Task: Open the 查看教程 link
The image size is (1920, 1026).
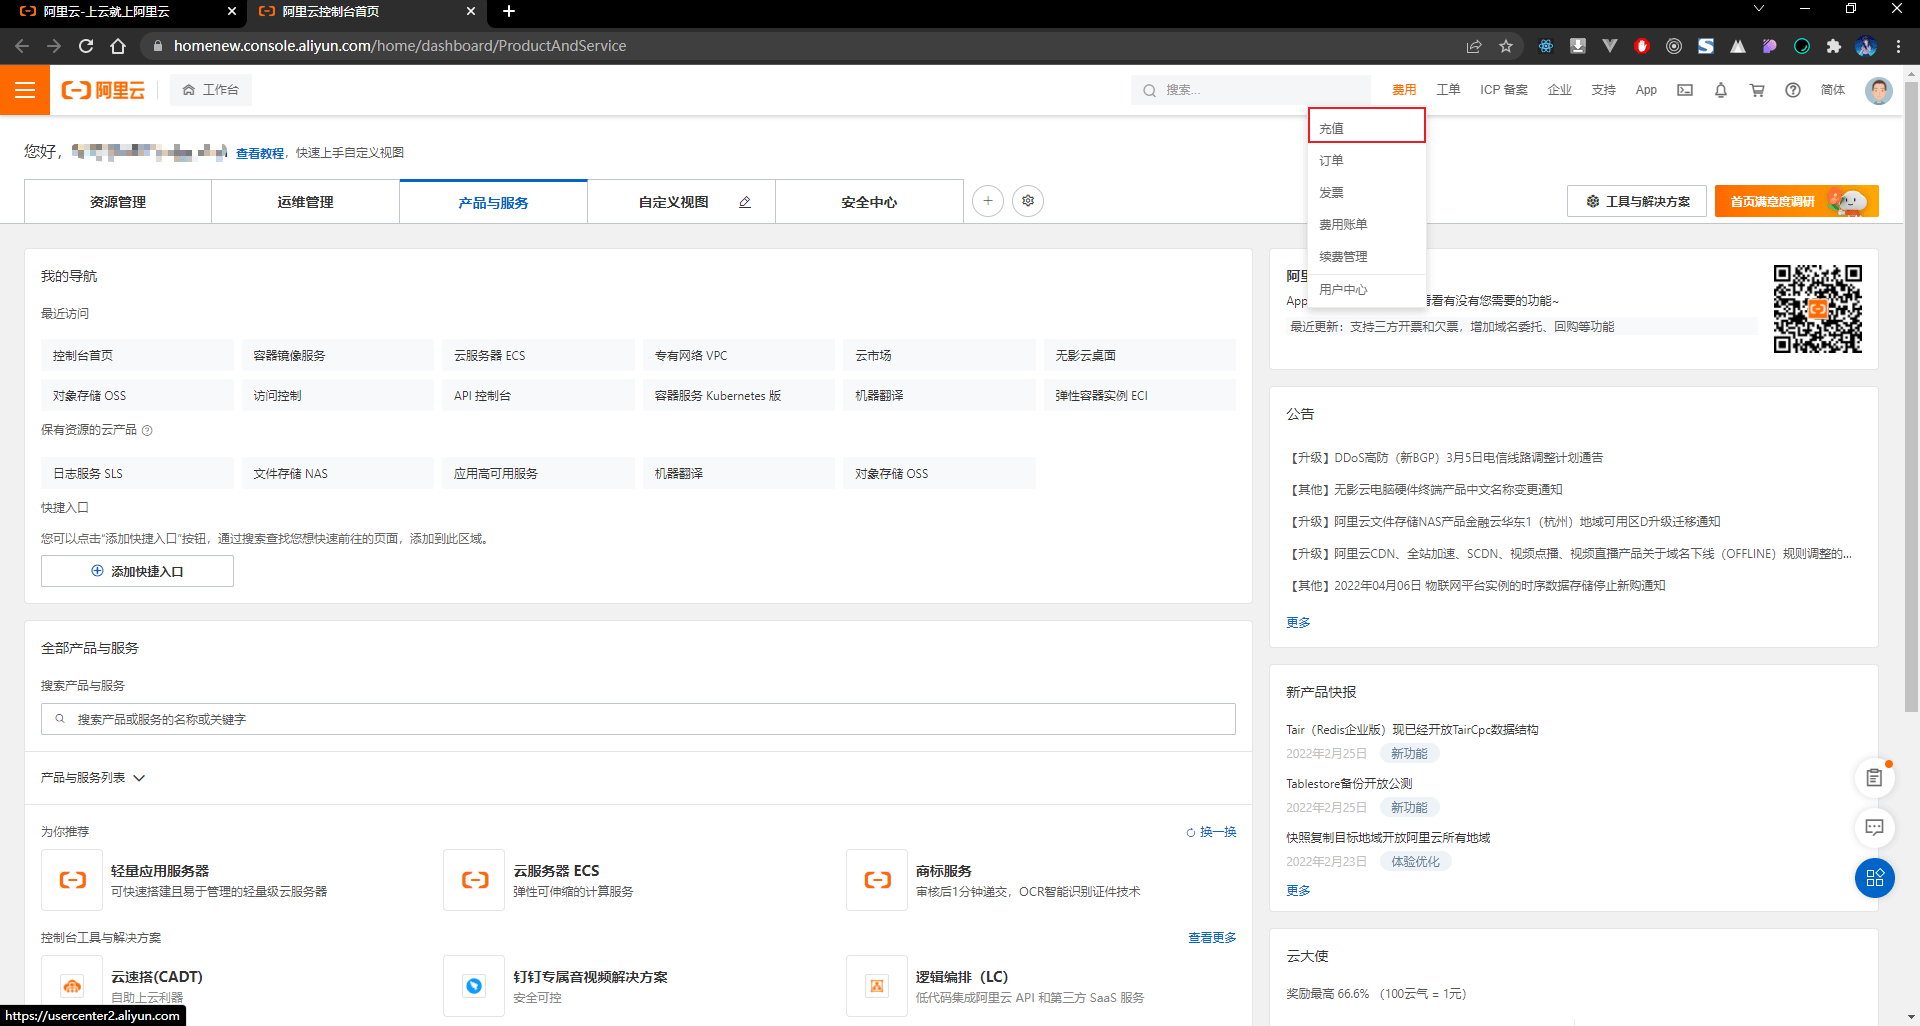Action: pyautogui.click(x=260, y=153)
